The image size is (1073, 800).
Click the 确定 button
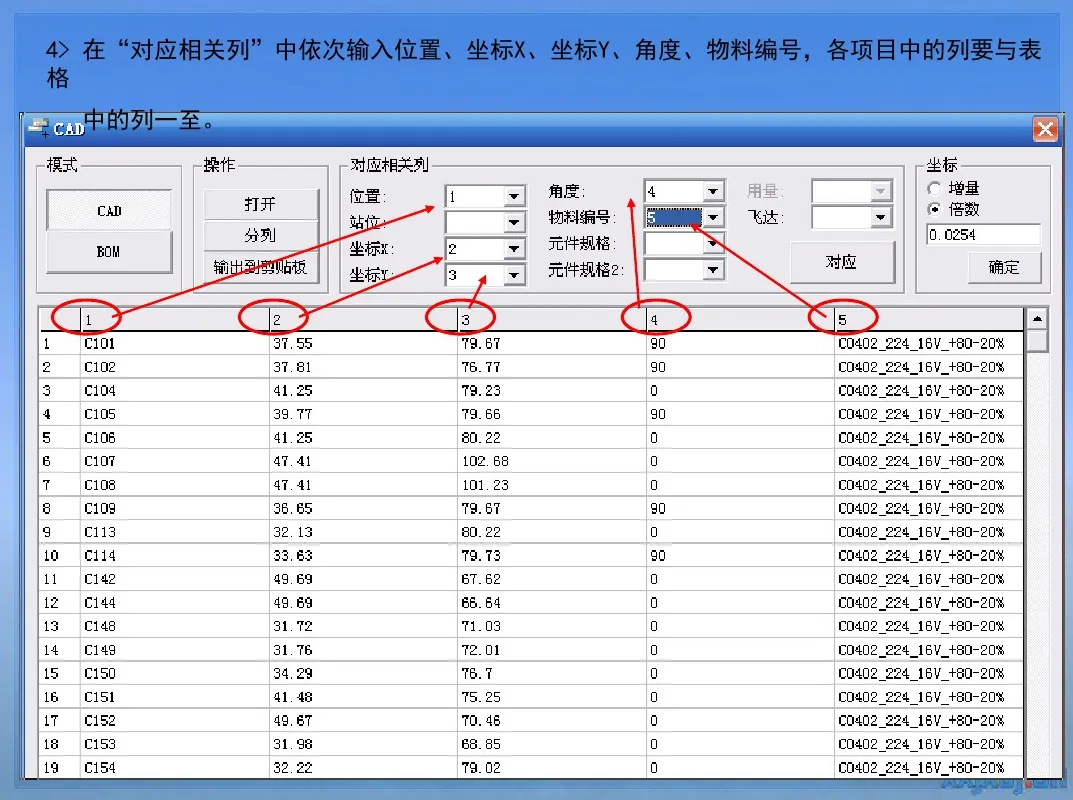coord(1004,268)
